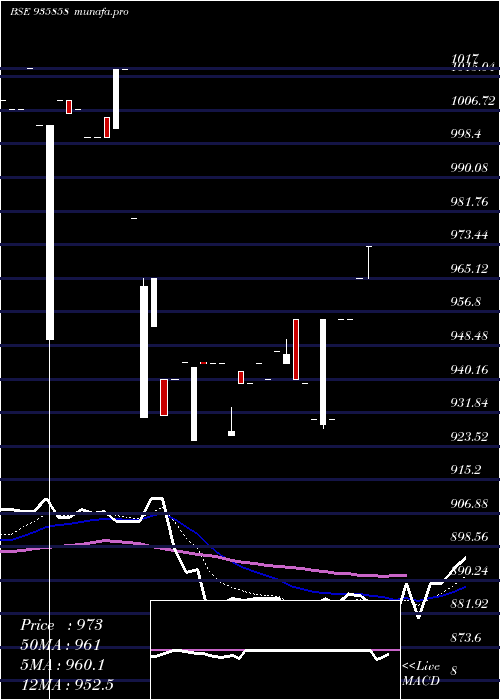Image resolution: width=500 pixels, height=700 pixels.
Task: Click the 50MA : 961 readout
Action: [60, 645]
